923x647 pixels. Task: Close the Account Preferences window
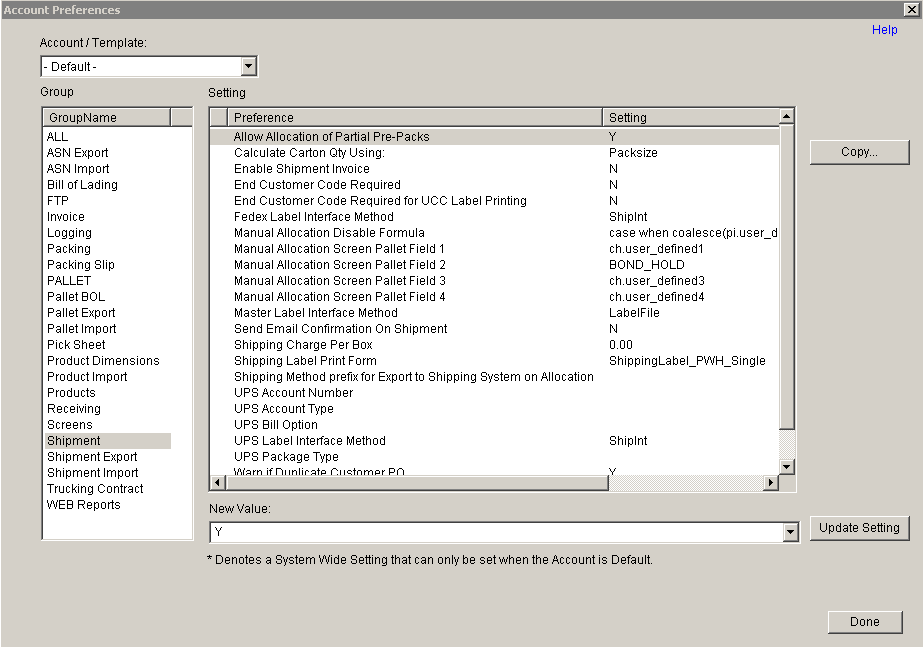tap(912, 9)
